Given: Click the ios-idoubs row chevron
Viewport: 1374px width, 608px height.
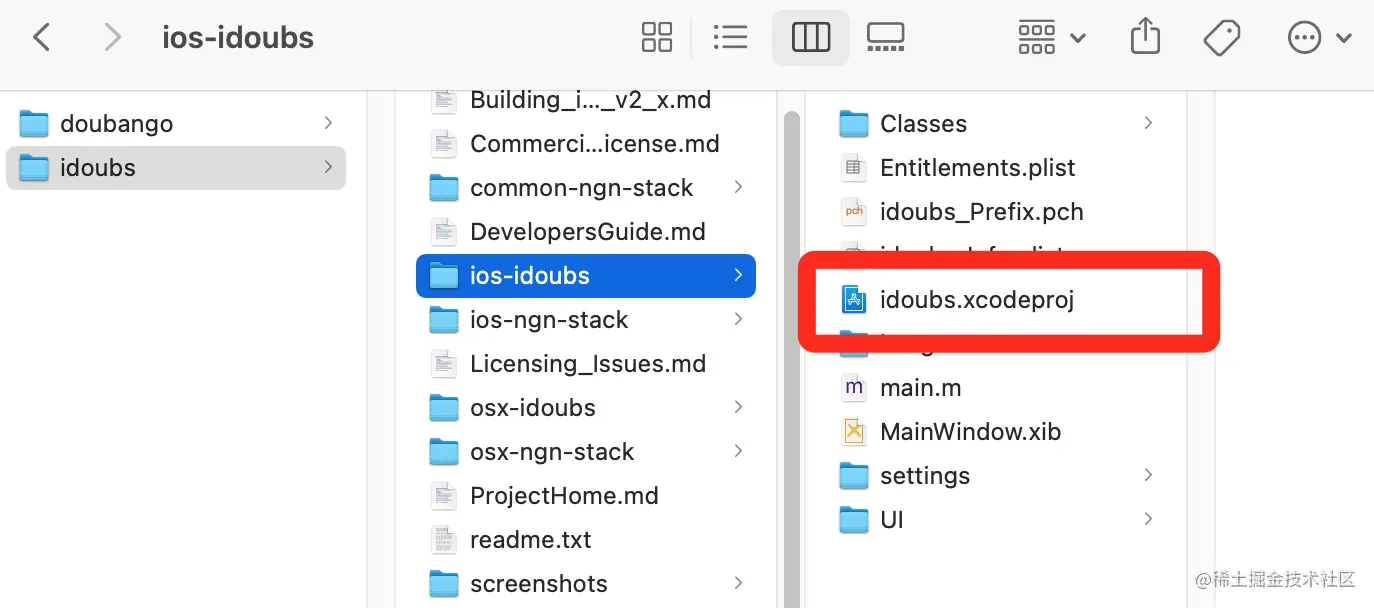Looking at the screenshot, I should click(738, 275).
